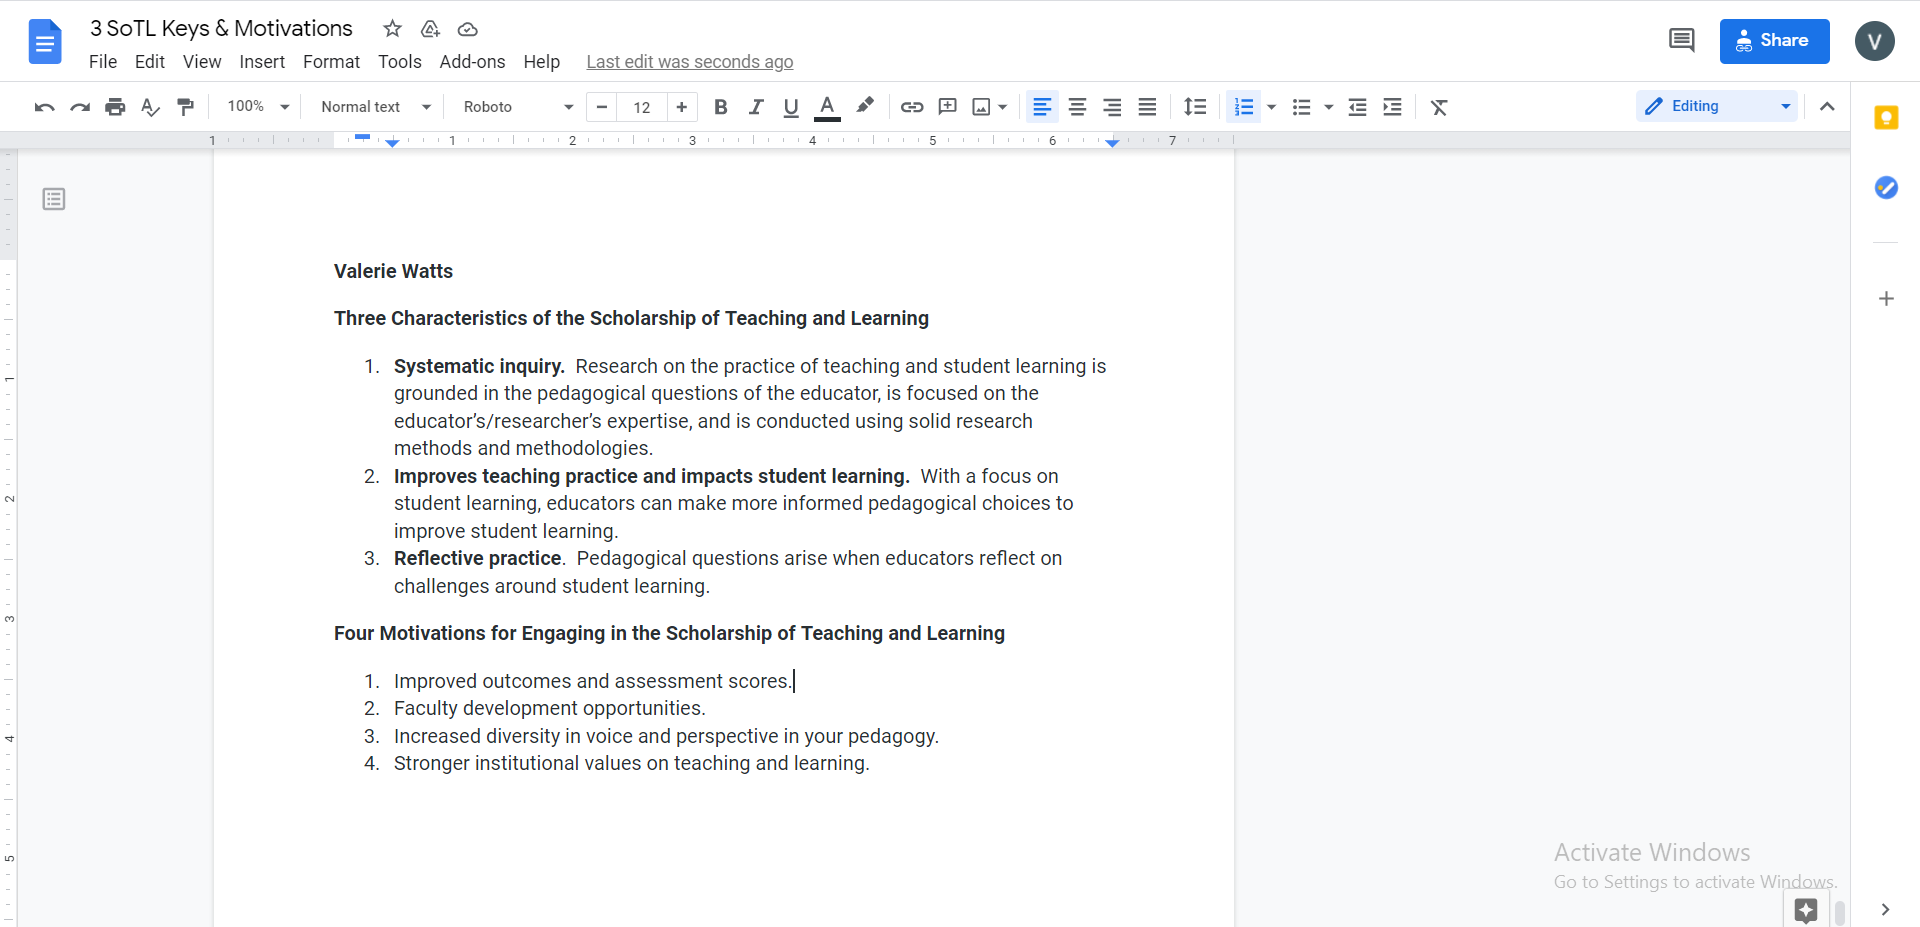Select the Paint format roller icon
The image size is (1920, 927).
(186, 107)
